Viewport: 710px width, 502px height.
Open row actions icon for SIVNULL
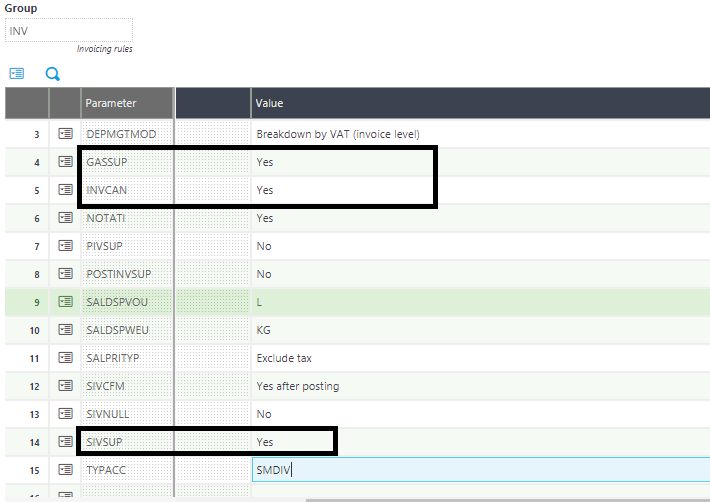[66, 414]
